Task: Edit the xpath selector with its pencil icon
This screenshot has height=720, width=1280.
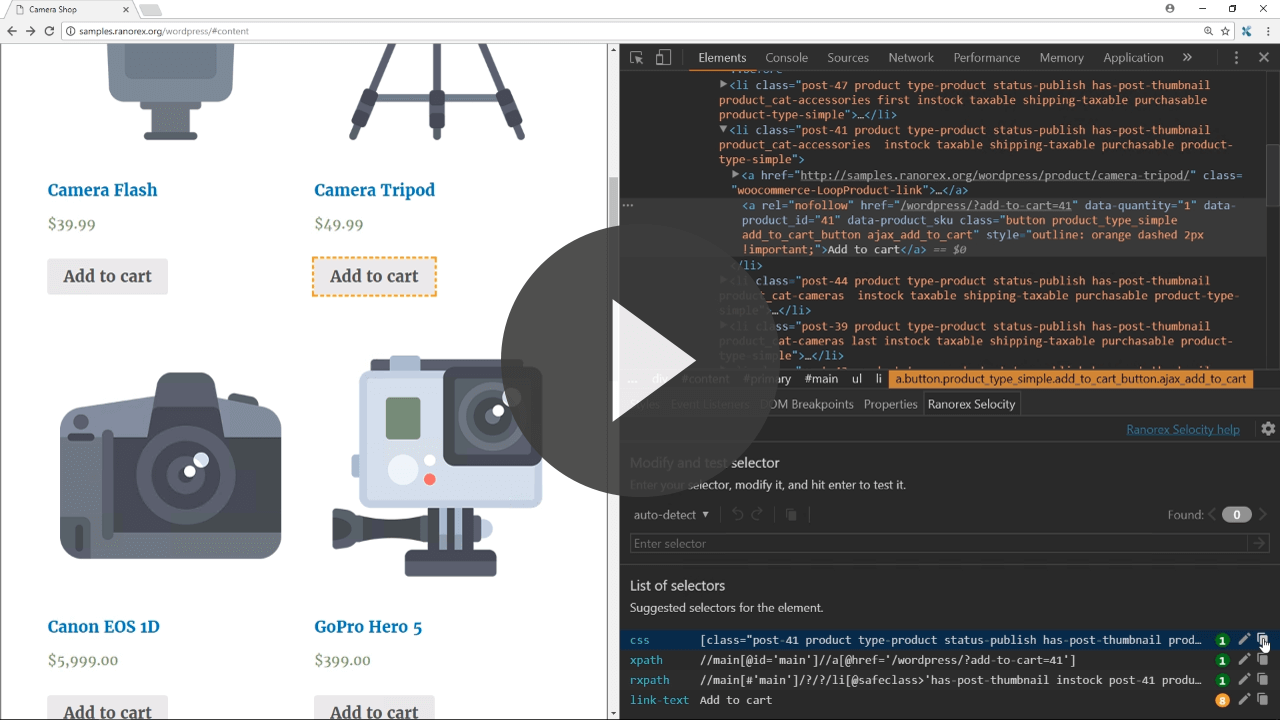Action: click(x=1244, y=660)
